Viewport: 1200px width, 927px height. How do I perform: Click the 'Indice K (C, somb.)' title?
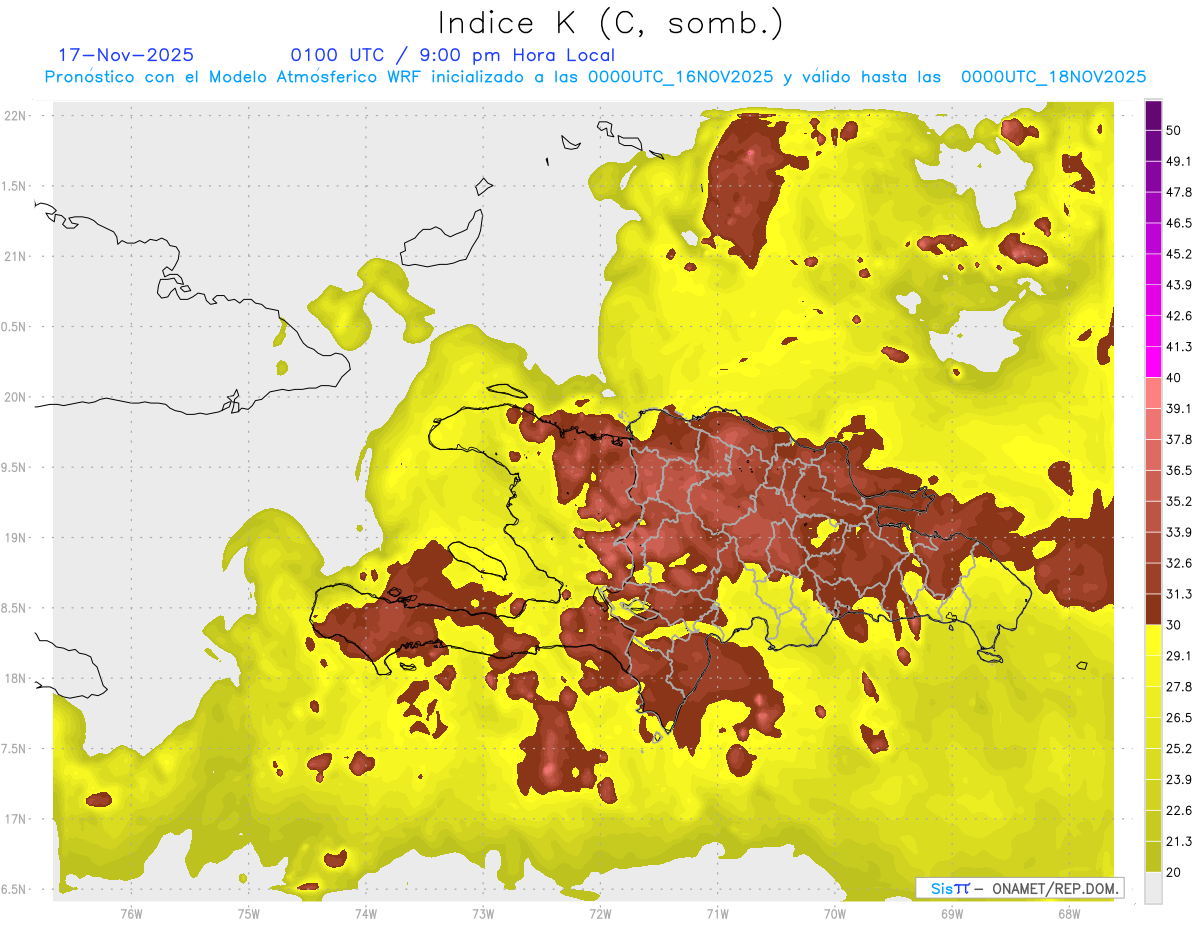611,23
